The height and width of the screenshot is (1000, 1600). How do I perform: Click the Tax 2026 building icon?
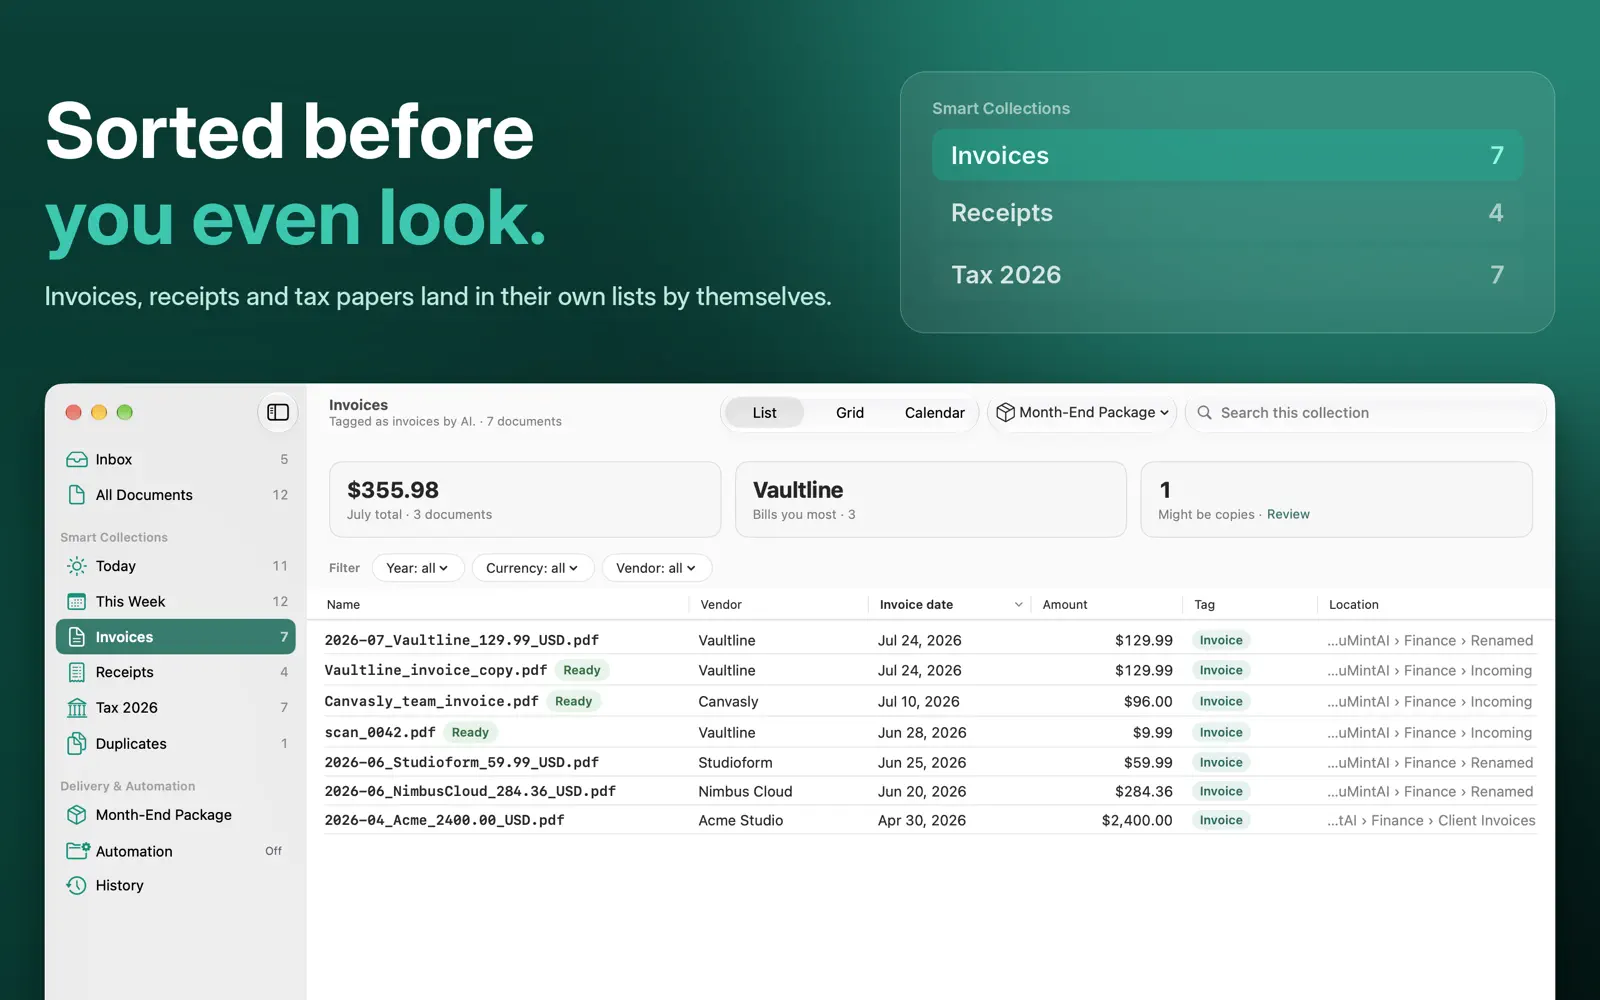coord(77,708)
